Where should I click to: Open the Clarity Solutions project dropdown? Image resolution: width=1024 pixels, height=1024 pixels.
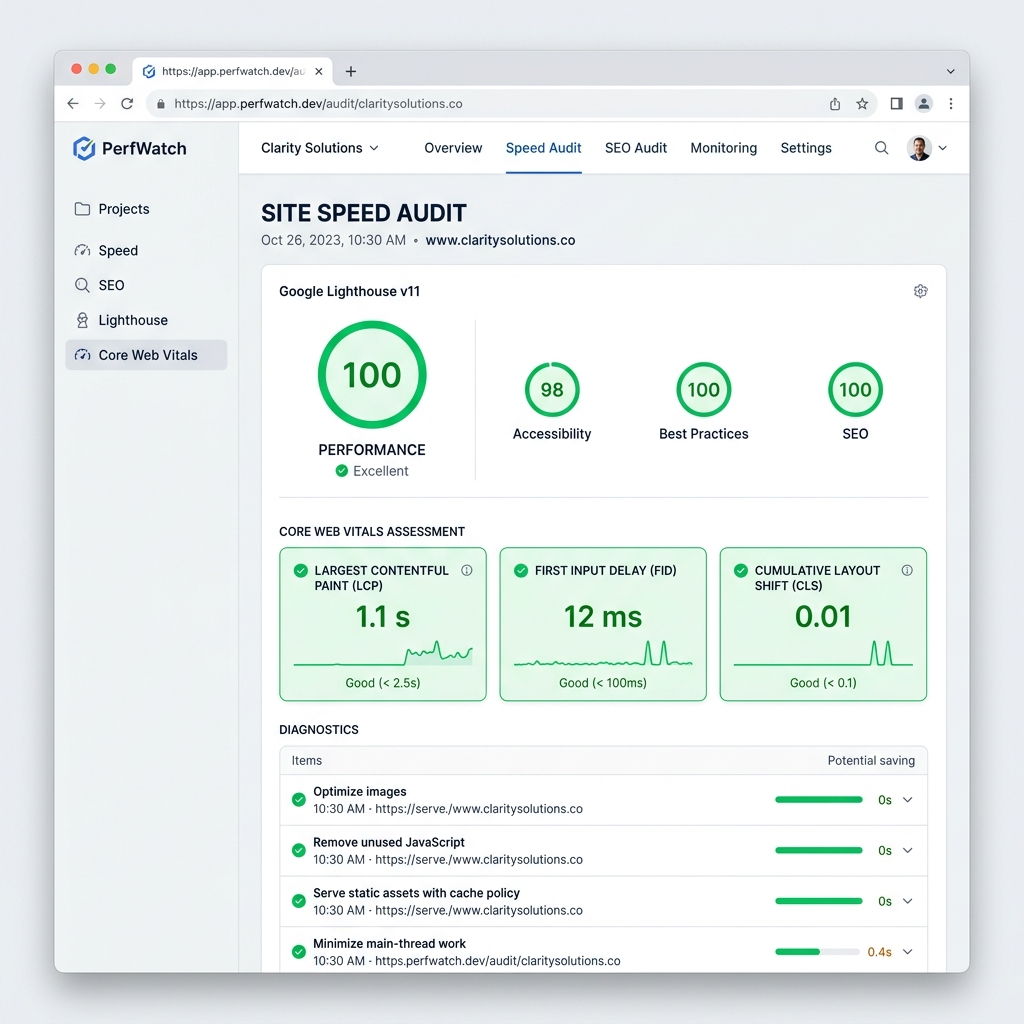(x=319, y=148)
